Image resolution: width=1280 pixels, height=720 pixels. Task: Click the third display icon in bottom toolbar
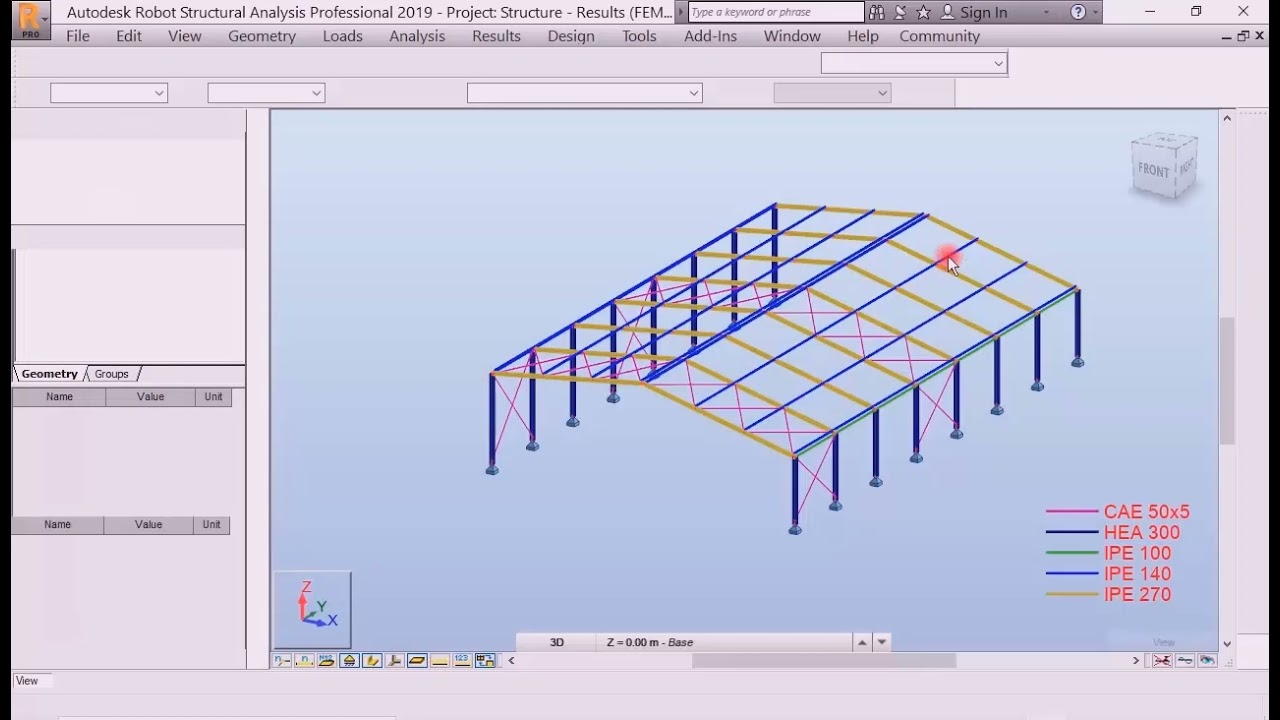point(326,660)
